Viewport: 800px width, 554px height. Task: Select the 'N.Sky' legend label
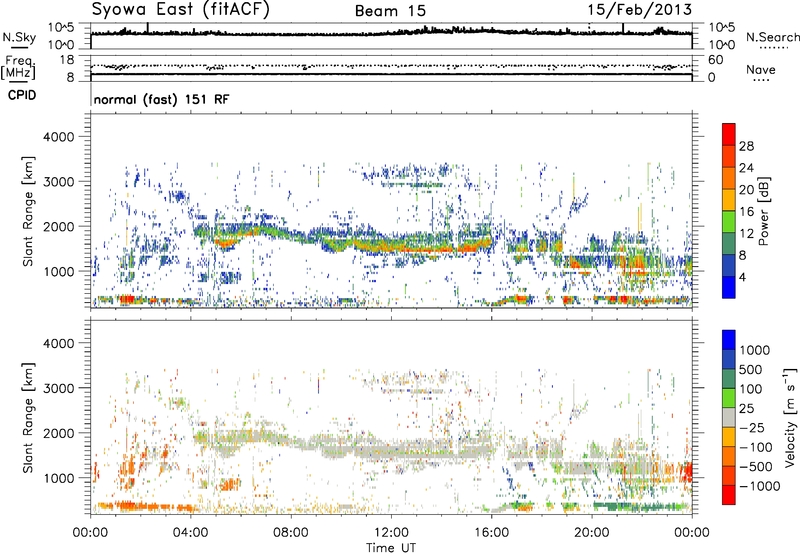point(19,37)
